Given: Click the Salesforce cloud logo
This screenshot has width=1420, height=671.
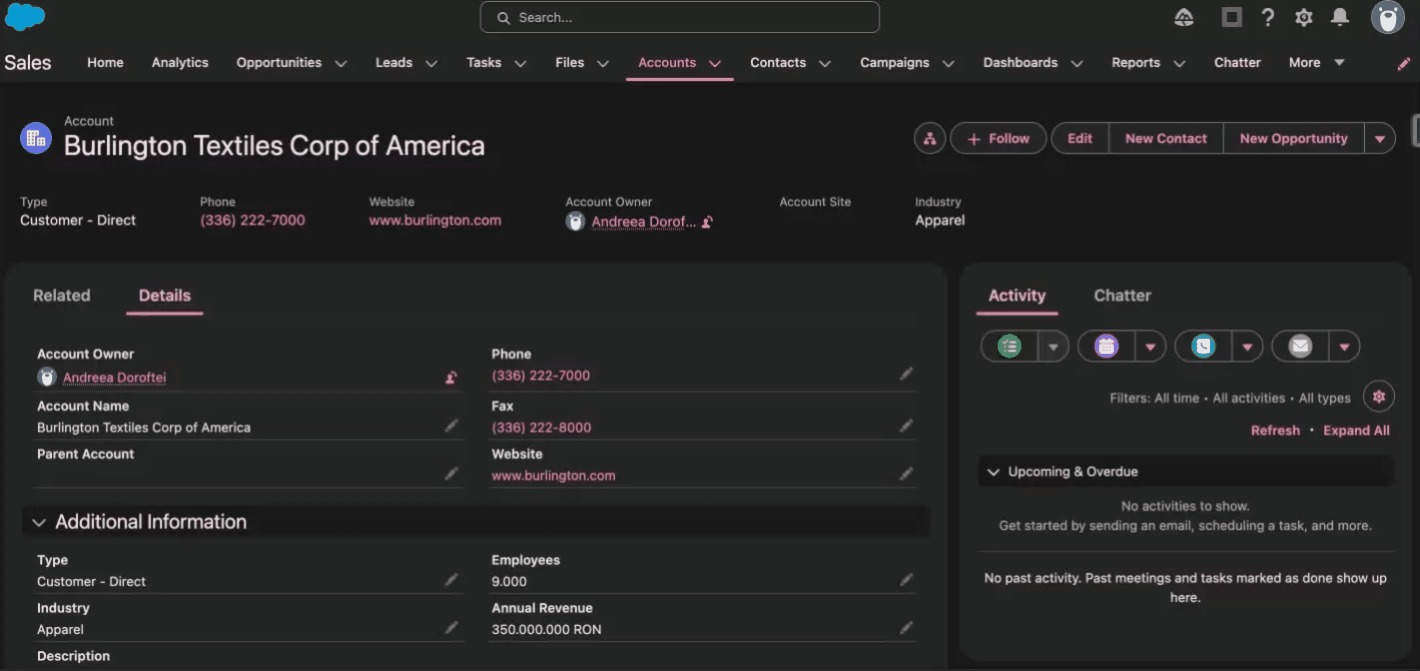Looking at the screenshot, I should (25, 17).
